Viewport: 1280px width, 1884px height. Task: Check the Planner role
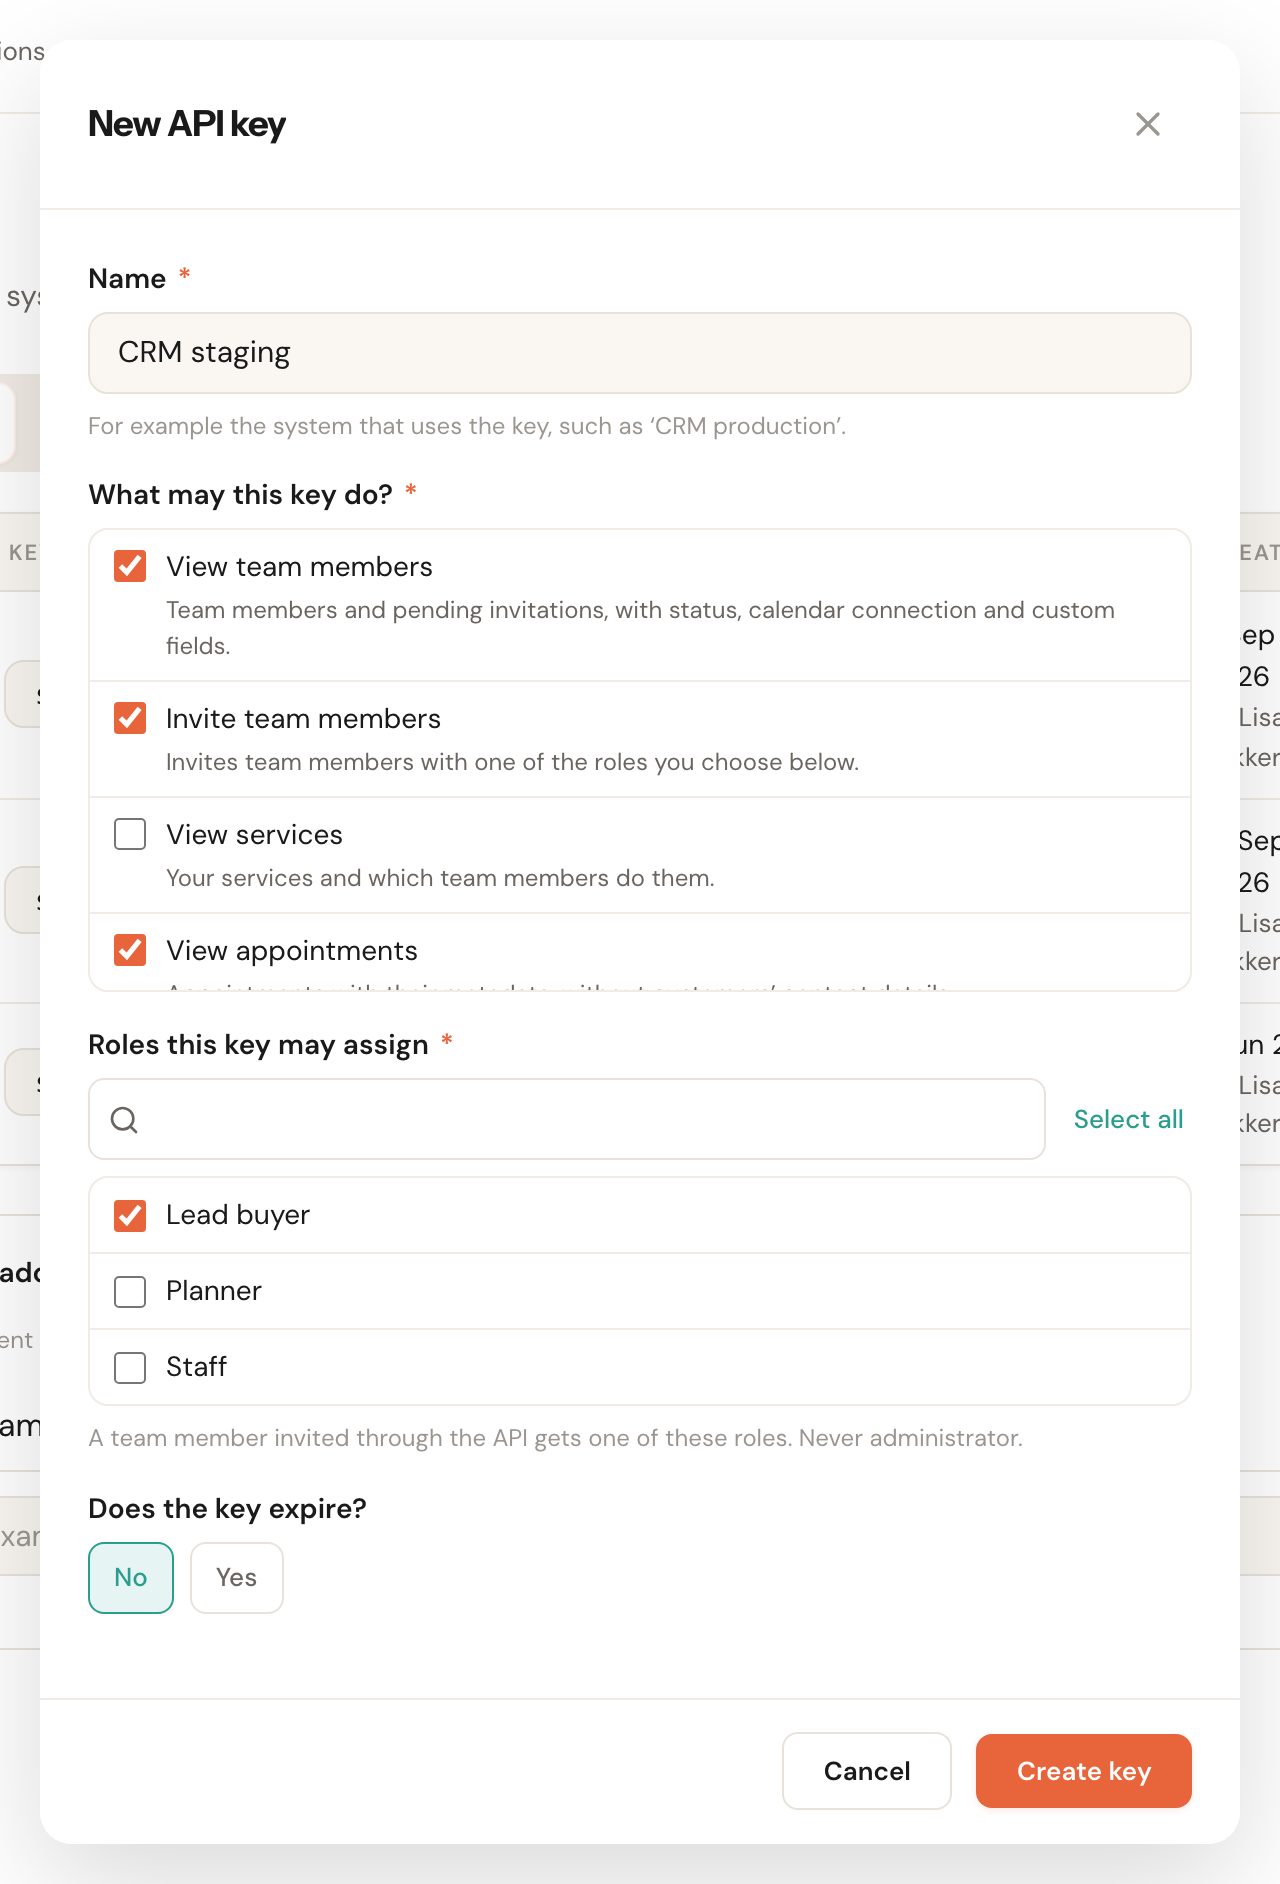pos(130,1292)
